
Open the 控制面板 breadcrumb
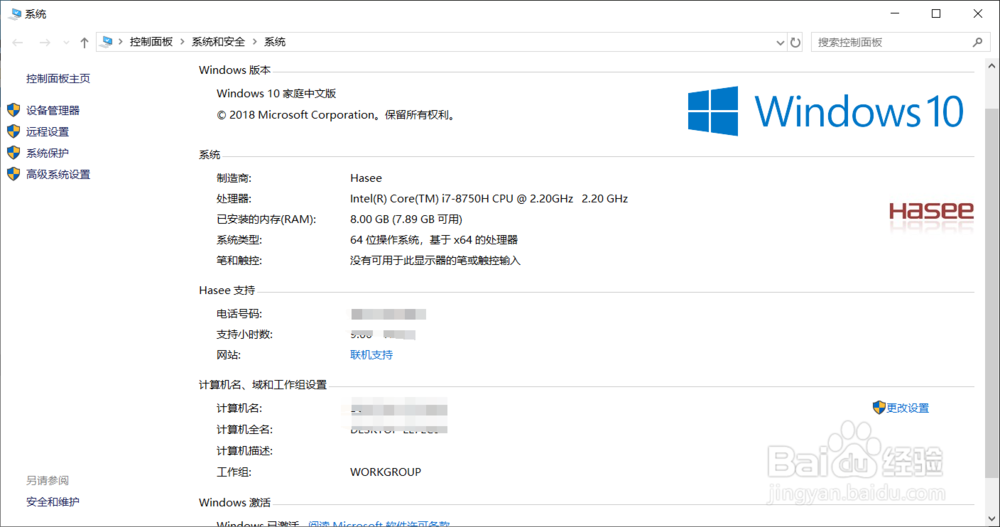pos(151,41)
